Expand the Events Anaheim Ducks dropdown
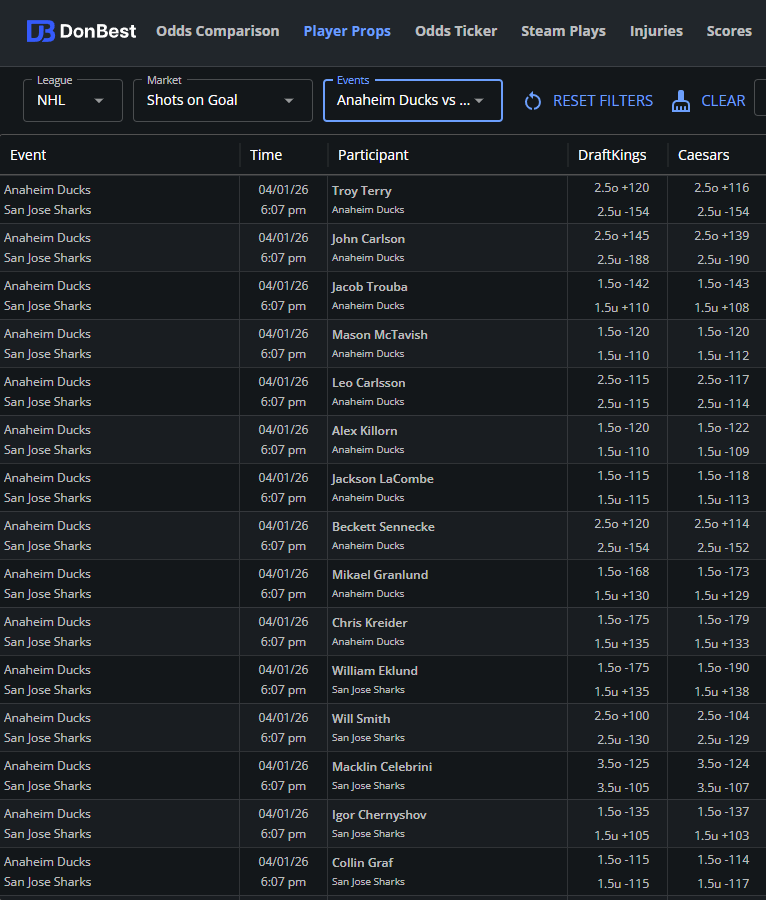The height and width of the screenshot is (900, 766). click(413, 100)
